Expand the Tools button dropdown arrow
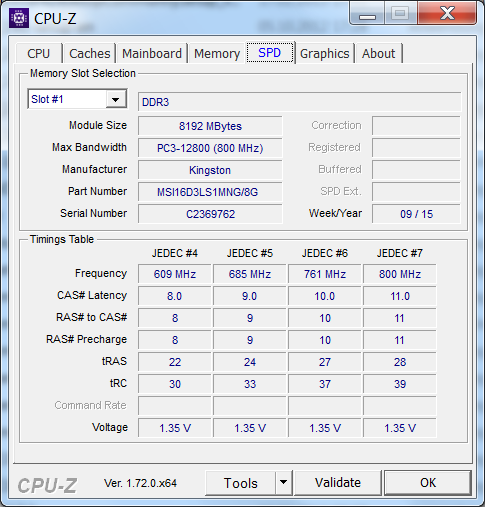Image resolution: width=485 pixels, height=507 pixels. 284,482
